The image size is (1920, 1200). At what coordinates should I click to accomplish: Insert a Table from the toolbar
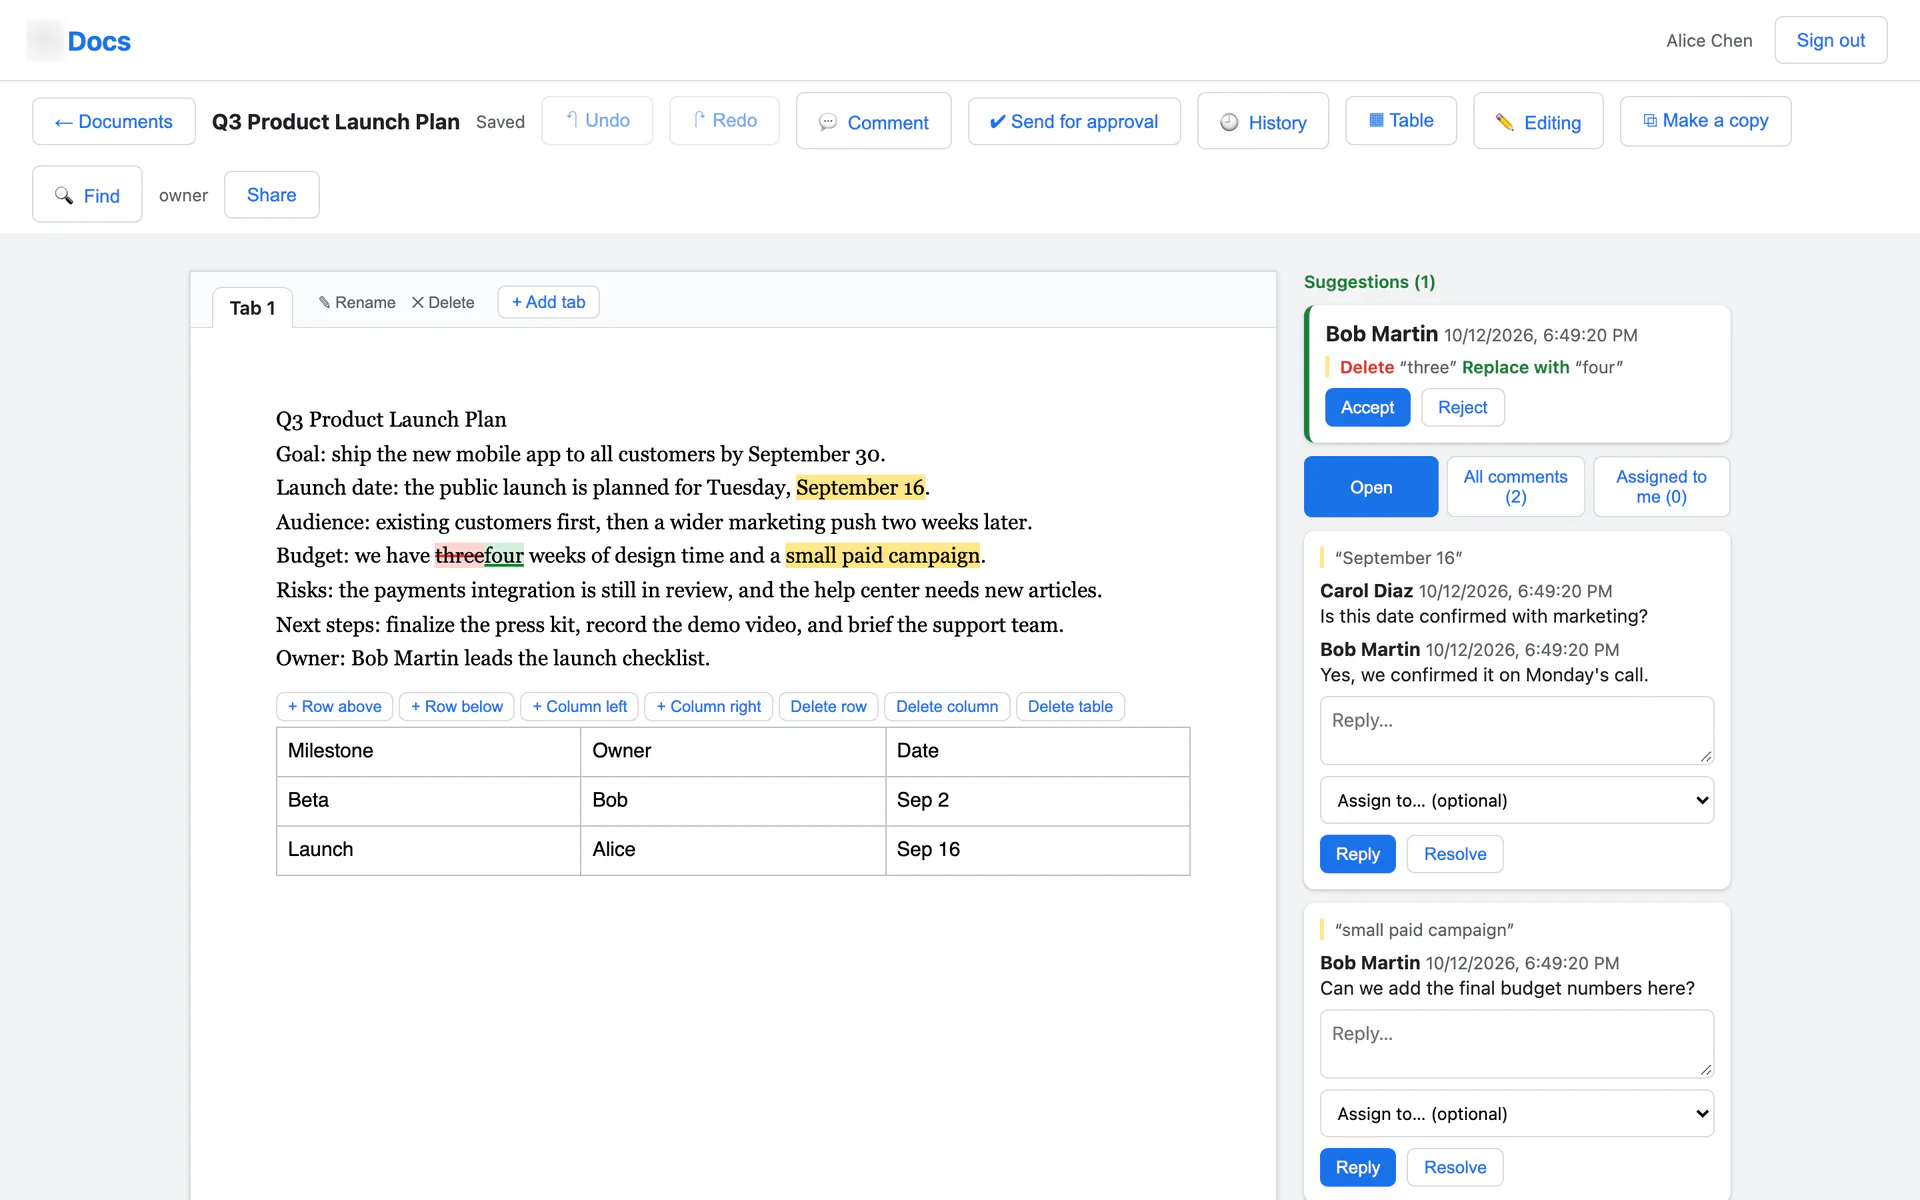(1401, 121)
